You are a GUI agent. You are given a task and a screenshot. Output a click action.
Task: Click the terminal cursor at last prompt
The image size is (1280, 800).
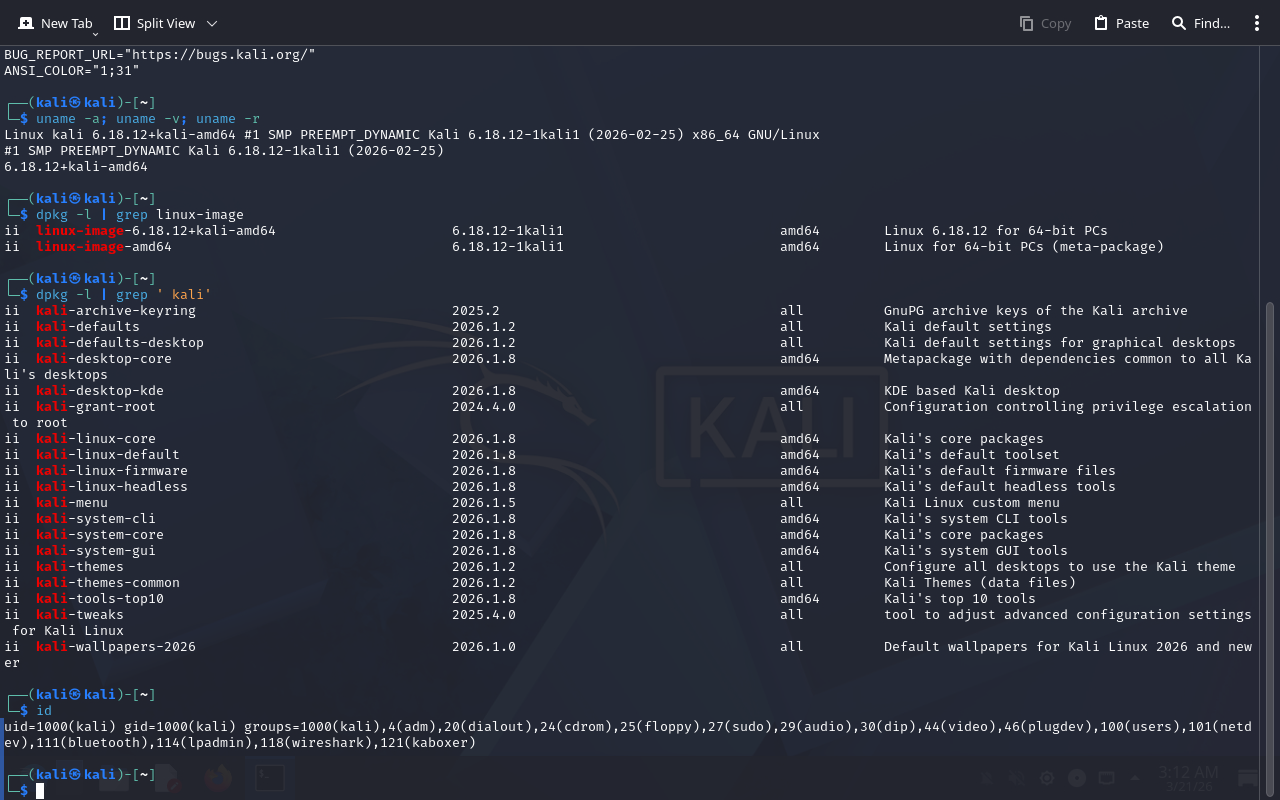(x=40, y=791)
